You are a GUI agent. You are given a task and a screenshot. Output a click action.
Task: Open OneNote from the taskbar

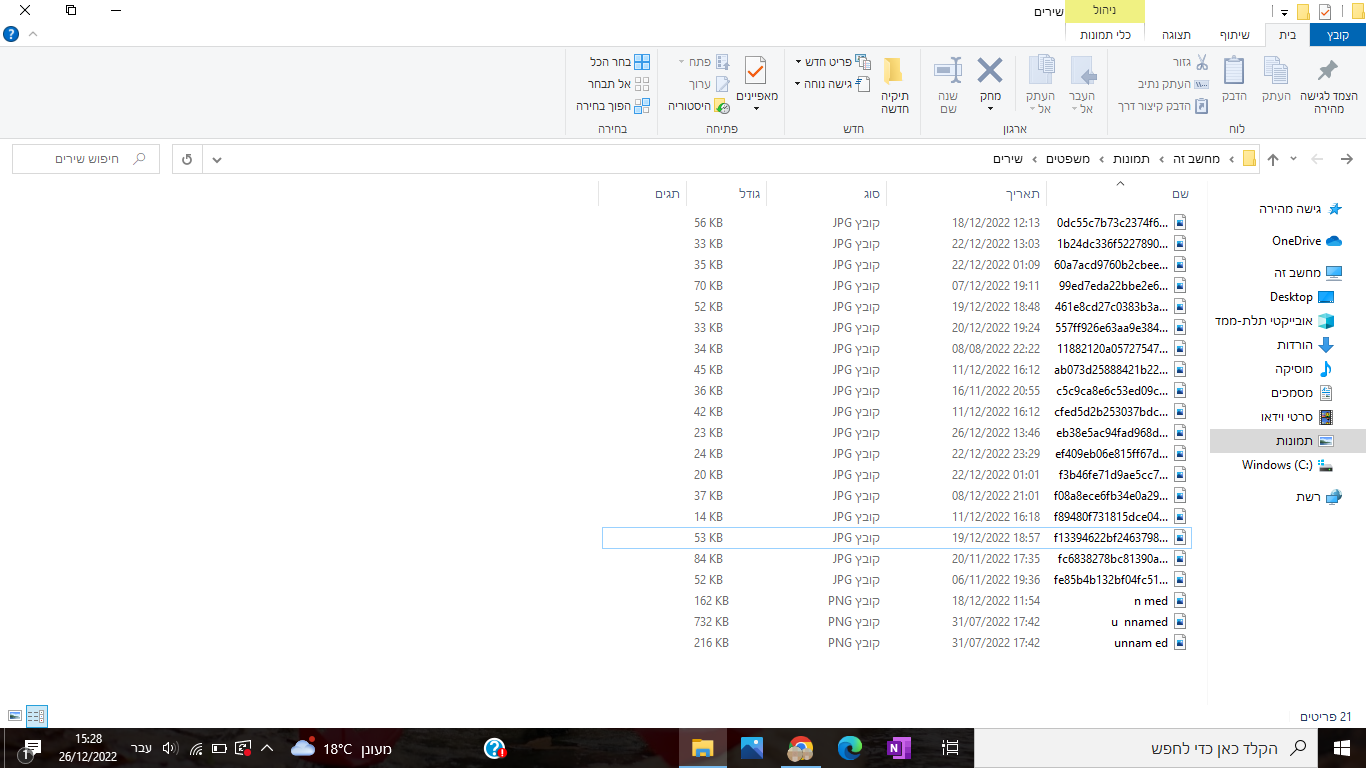click(899, 748)
